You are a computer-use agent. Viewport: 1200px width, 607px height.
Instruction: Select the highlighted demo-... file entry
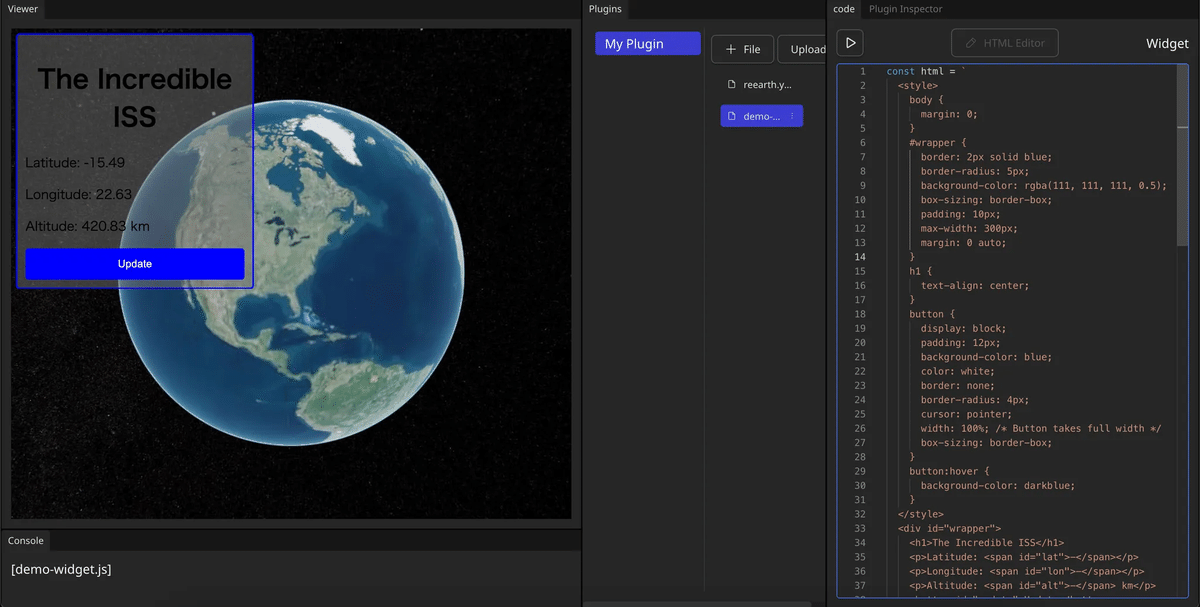coord(755,117)
